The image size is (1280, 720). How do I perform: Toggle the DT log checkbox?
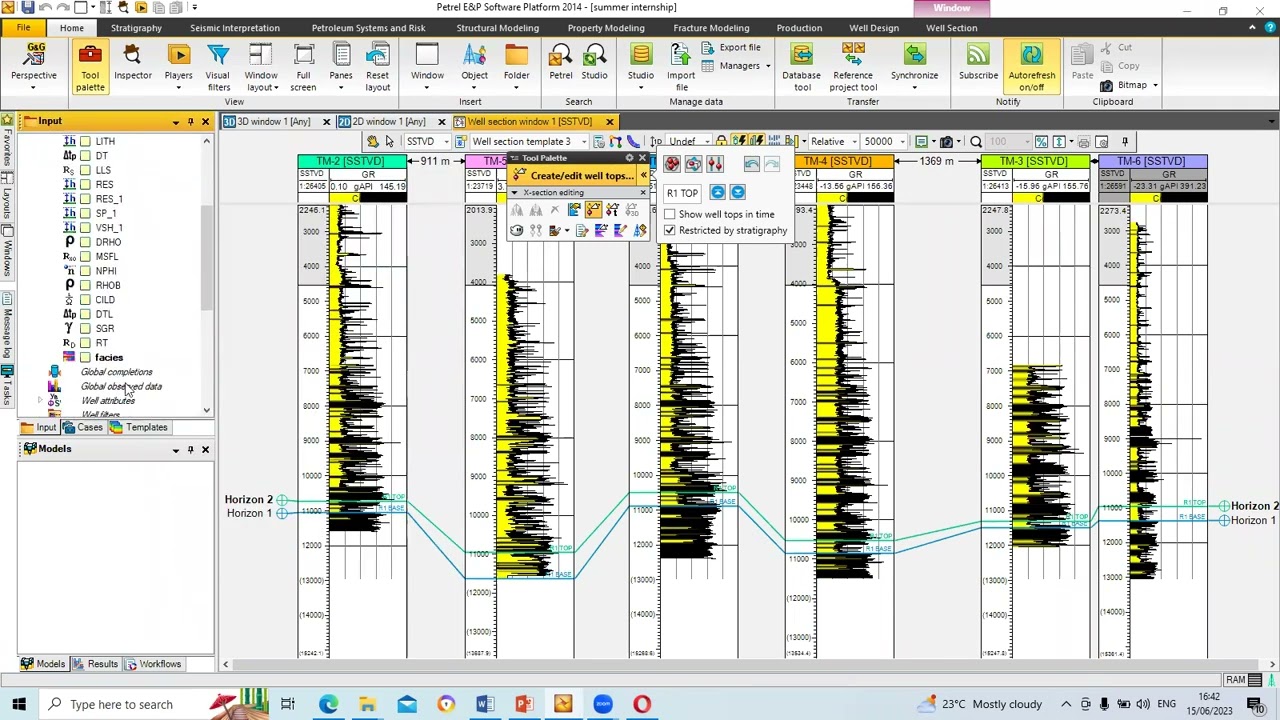pos(85,156)
